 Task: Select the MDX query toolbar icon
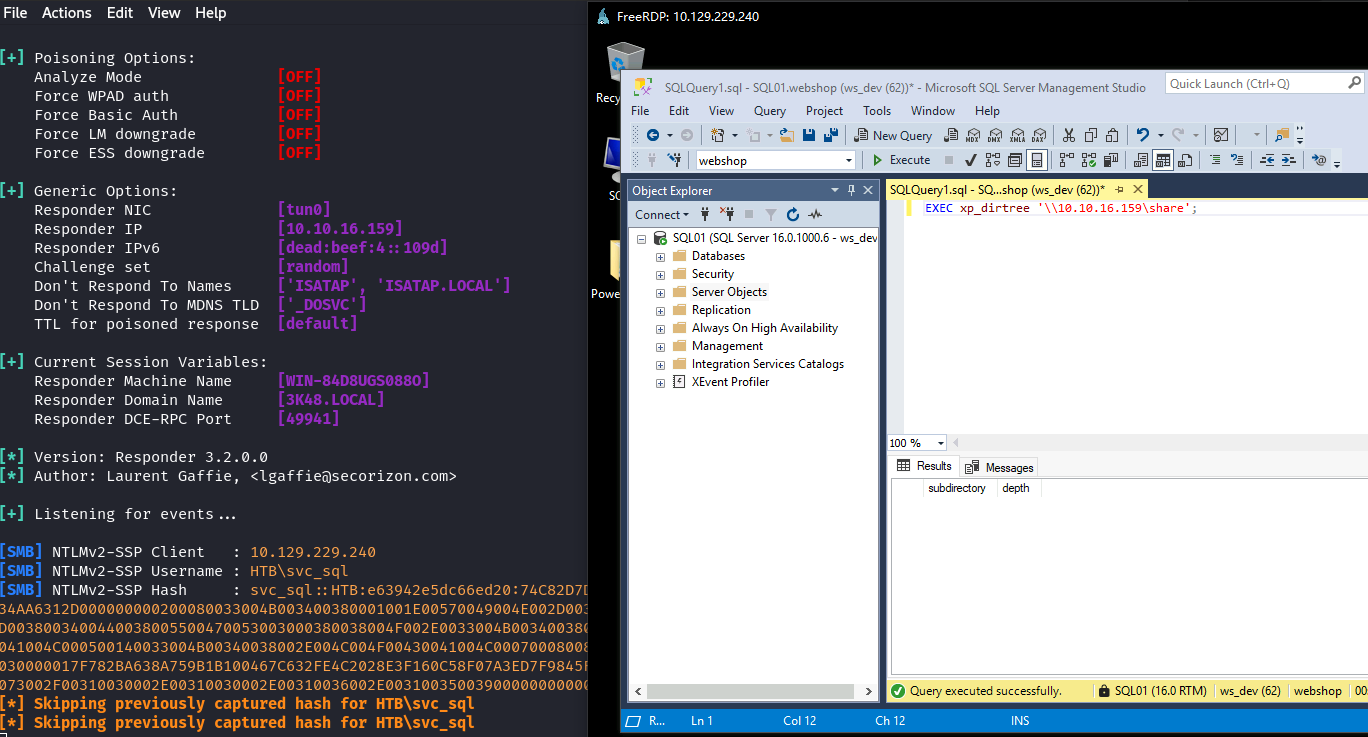click(x=973, y=135)
